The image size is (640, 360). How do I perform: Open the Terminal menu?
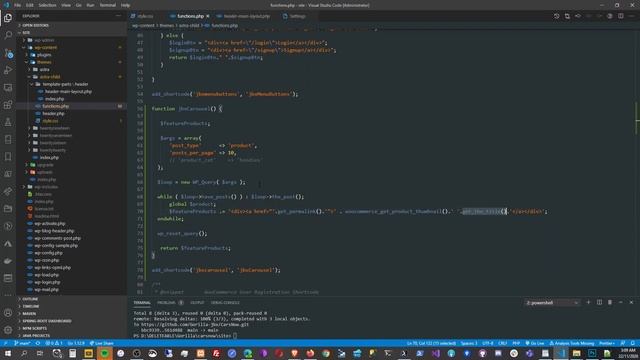(107, 5)
